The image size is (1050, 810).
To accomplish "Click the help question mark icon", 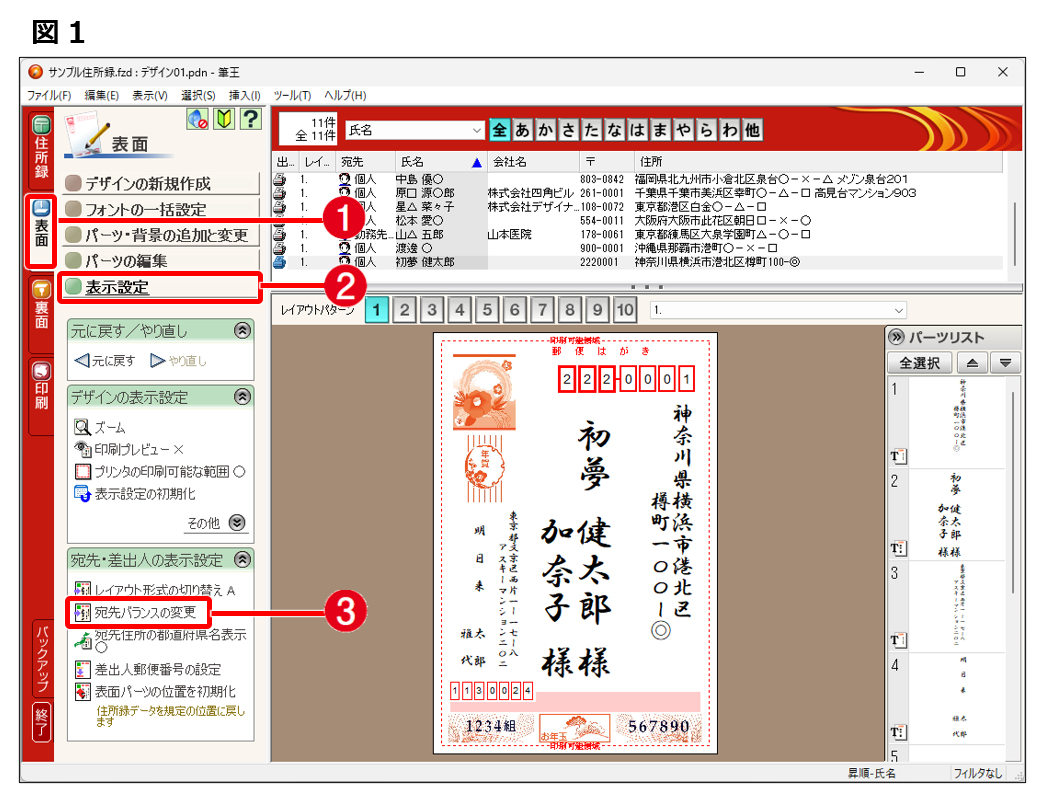I will 251,121.
